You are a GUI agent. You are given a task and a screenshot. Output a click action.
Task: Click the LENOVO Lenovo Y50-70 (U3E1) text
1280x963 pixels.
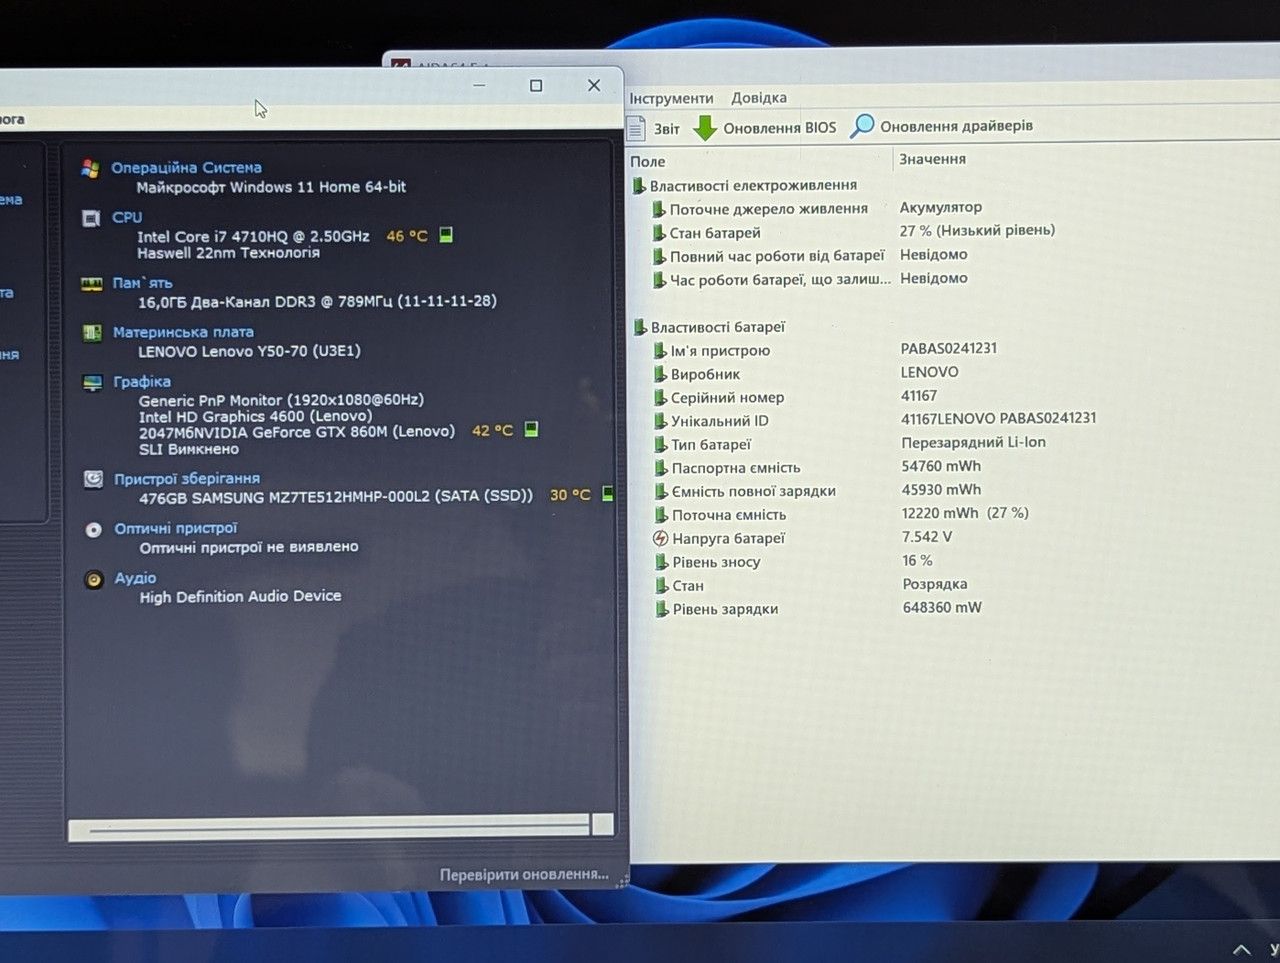[x=249, y=351]
